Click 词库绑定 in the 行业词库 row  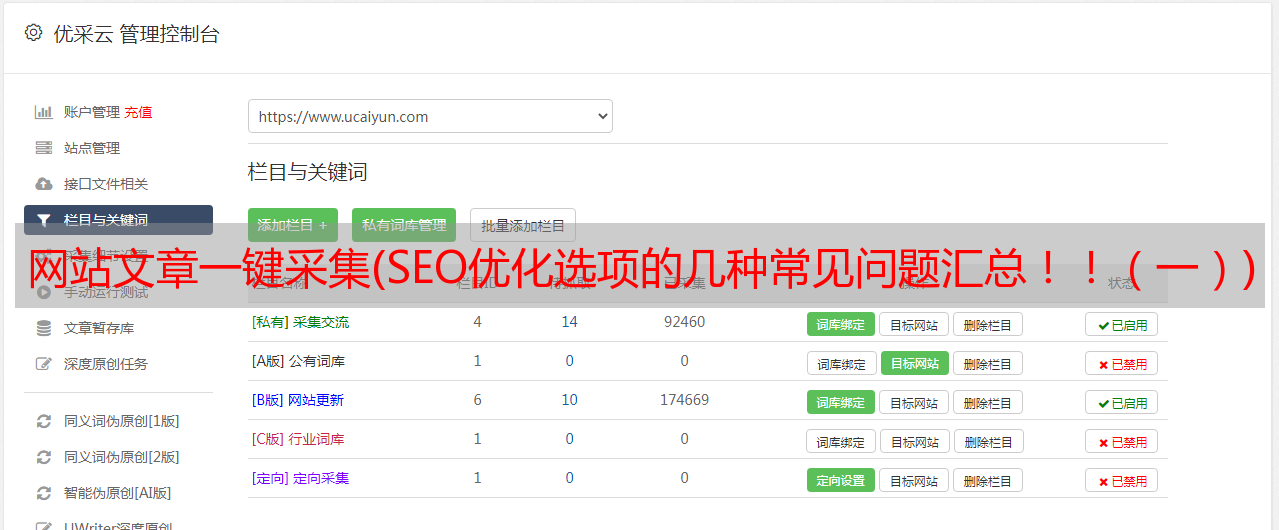(840, 441)
